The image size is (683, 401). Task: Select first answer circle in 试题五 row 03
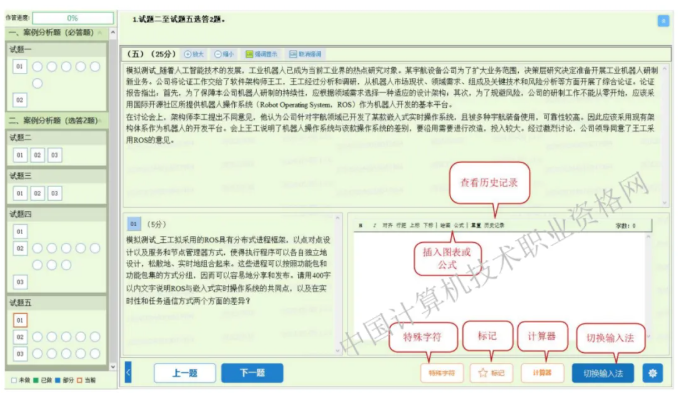pos(38,353)
